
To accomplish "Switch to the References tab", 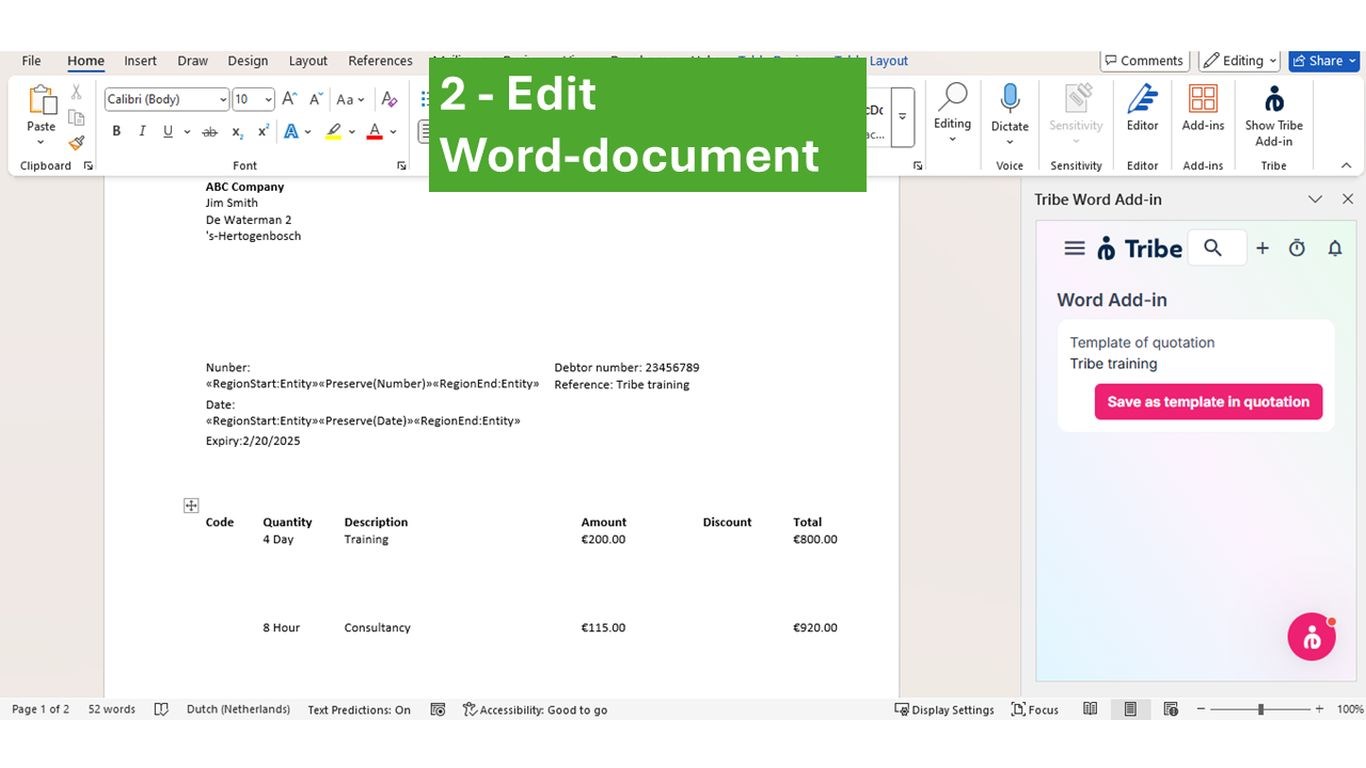I will [380, 61].
